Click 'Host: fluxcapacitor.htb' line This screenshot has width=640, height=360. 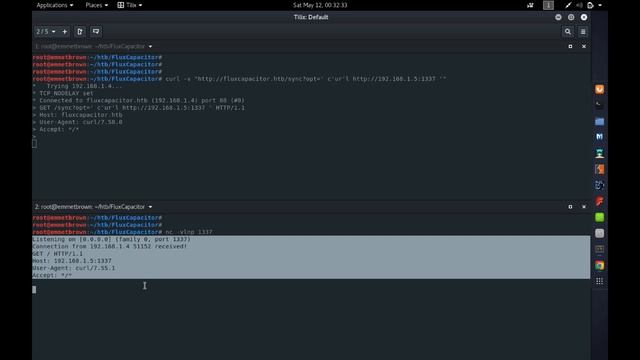78,115
